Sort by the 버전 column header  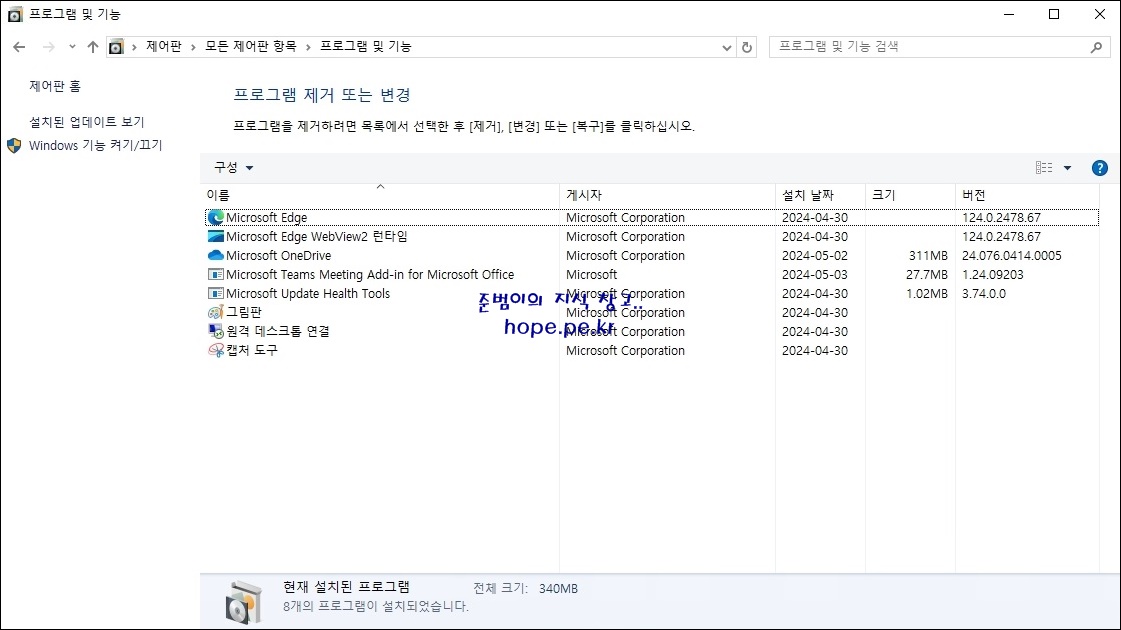click(1027, 195)
